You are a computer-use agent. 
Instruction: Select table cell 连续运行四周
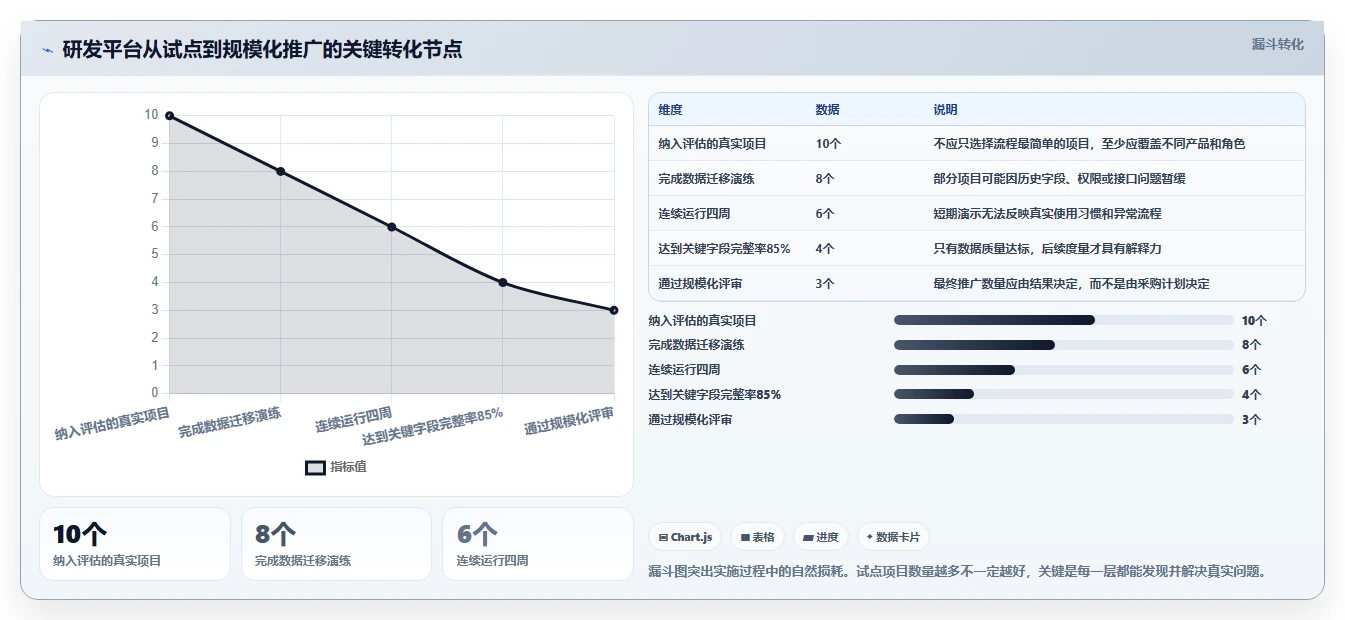[694, 214]
